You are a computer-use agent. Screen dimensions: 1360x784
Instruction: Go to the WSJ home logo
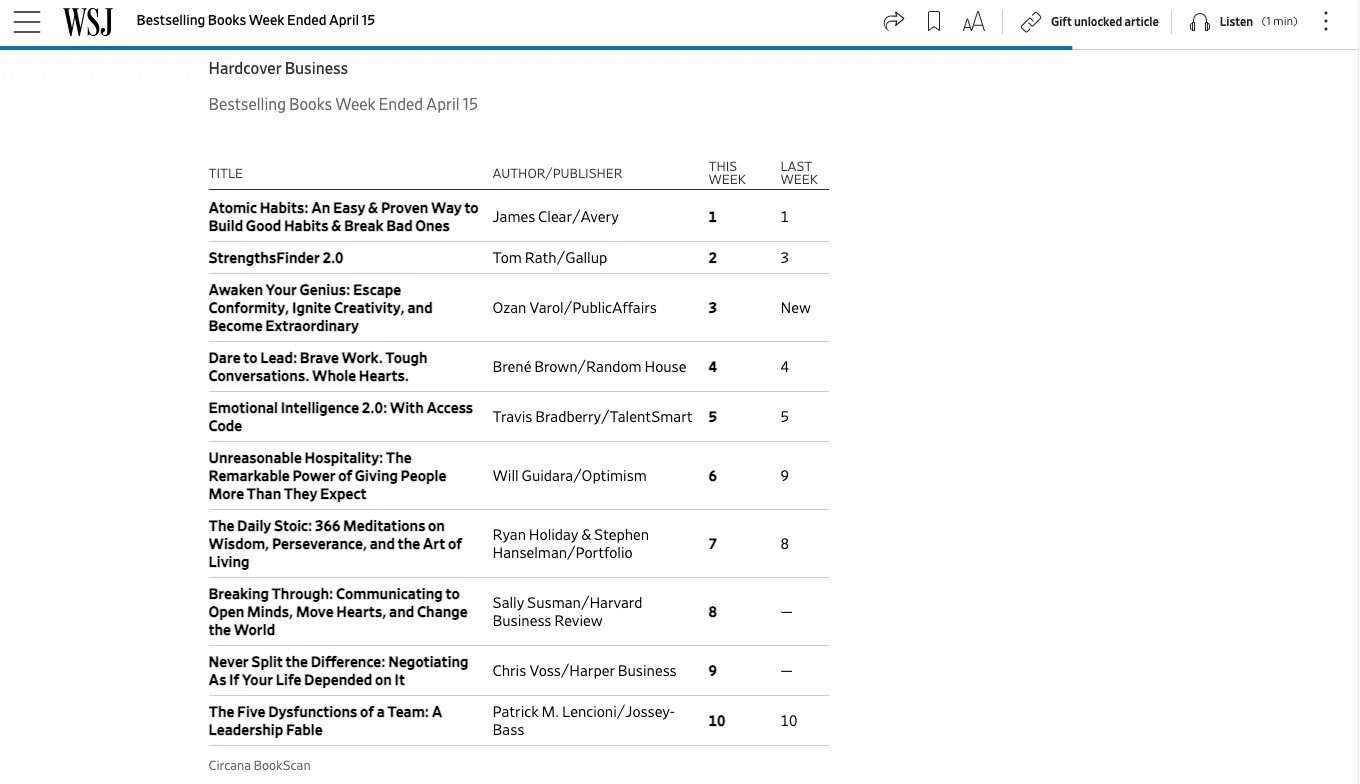[x=88, y=21]
